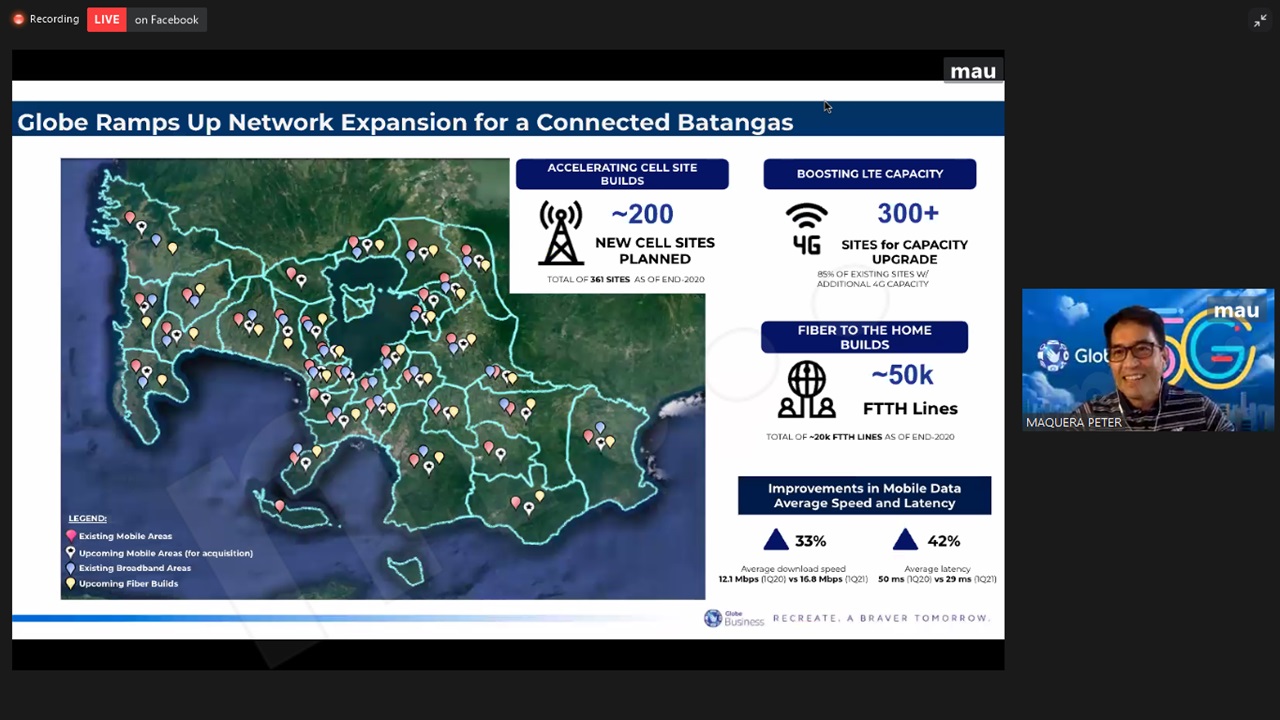This screenshot has width=1280, height=720.
Task: Click the 'Average latency' caption
Action: [x=937, y=569]
